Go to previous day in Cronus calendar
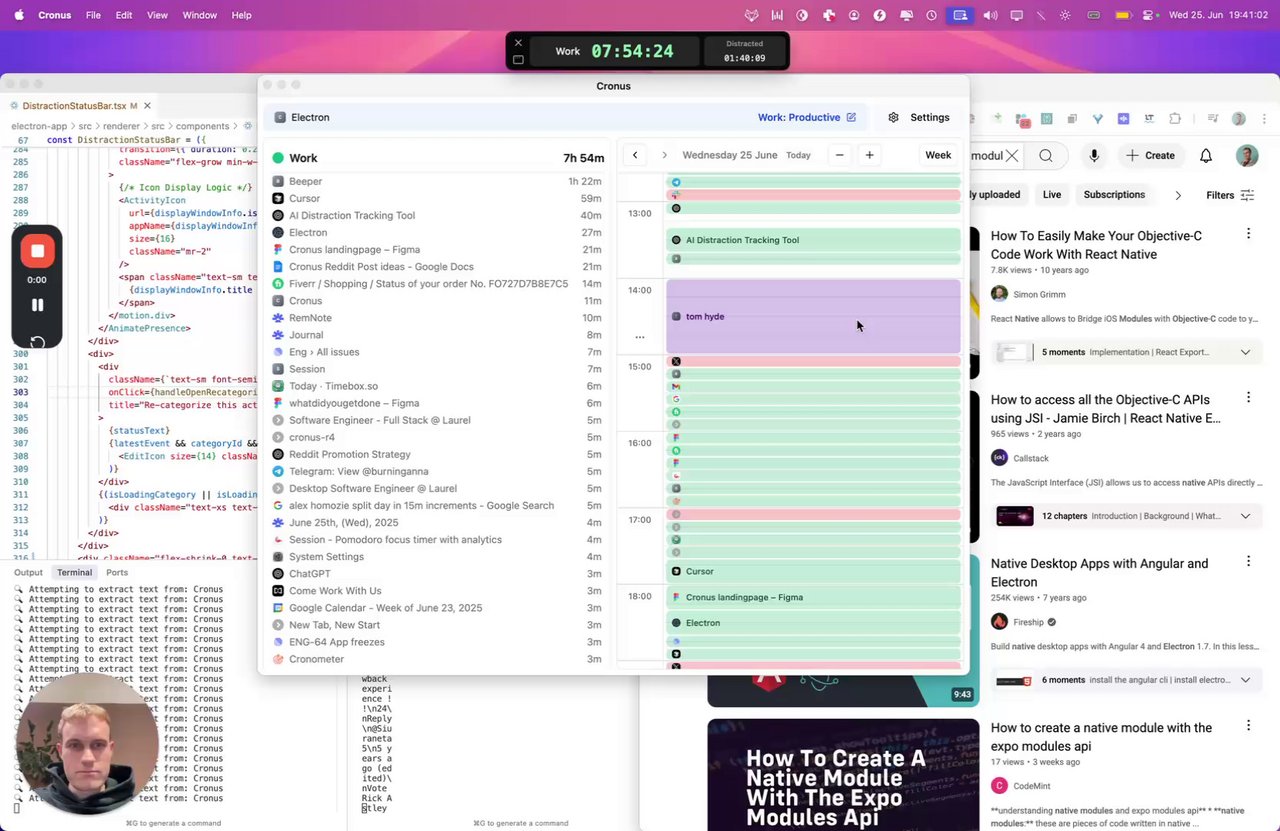This screenshot has height=831, width=1280. click(x=635, y=155)
